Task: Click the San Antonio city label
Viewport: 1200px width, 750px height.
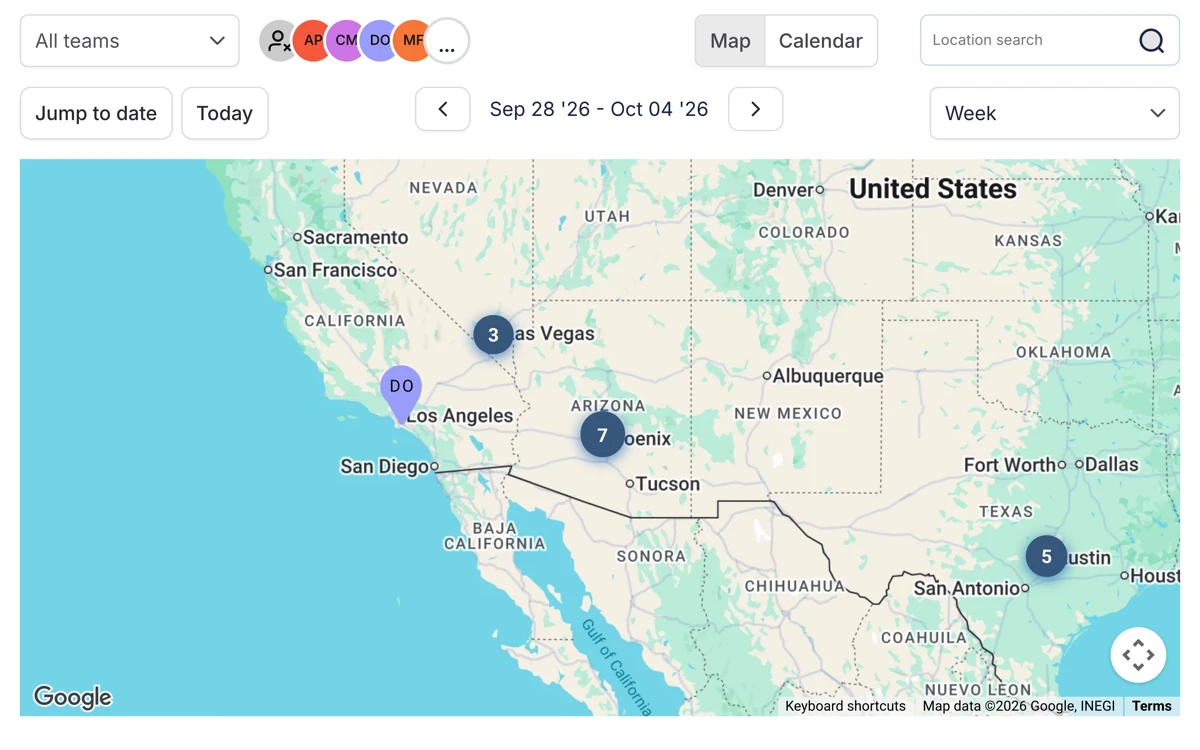Action: click(966, 588)
